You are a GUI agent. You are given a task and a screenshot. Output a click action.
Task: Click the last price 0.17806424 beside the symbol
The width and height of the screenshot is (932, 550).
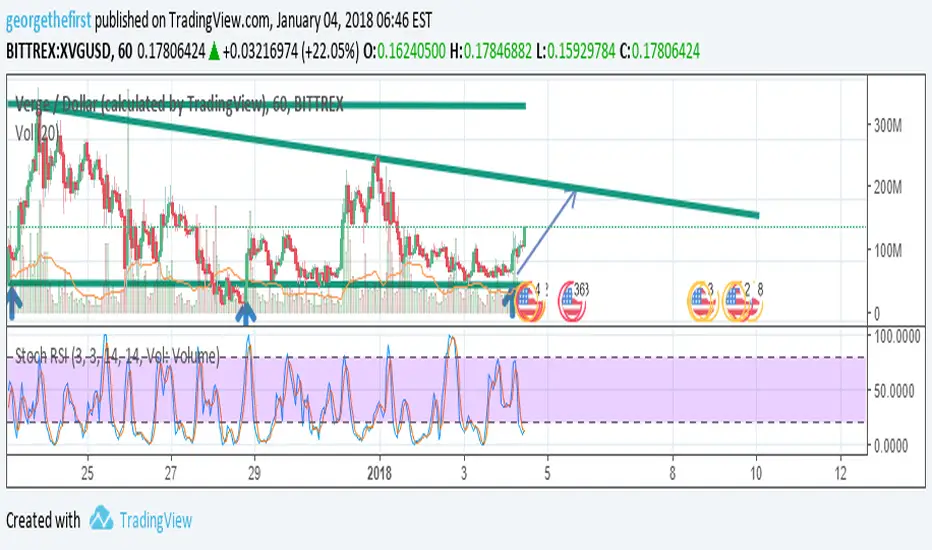[x=171, y=51]
